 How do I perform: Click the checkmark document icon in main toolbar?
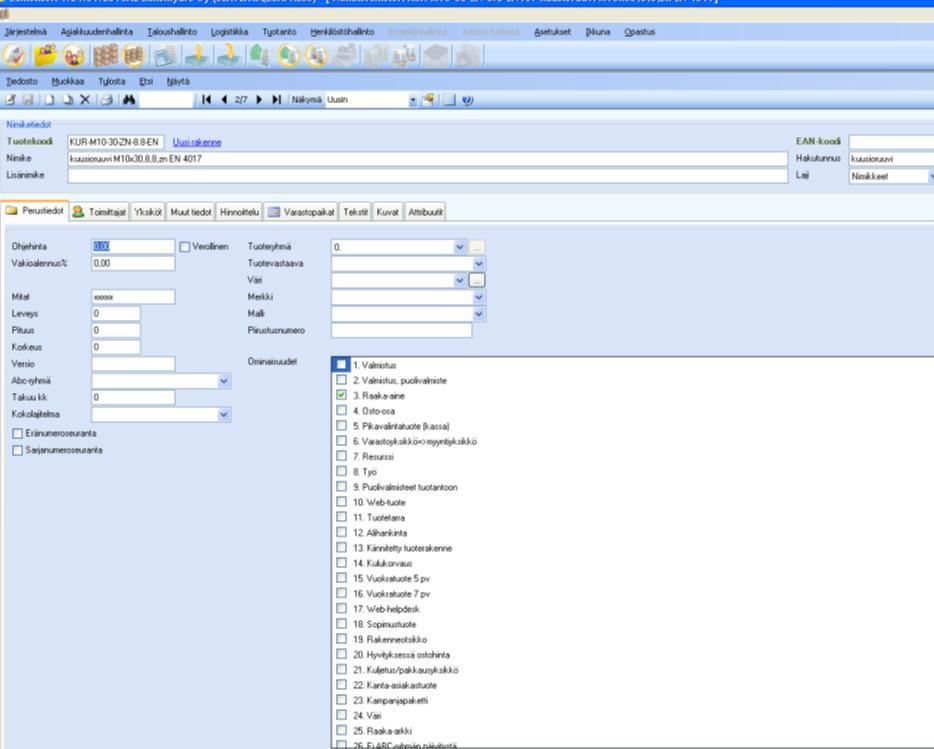pyautogui.click(x=14, y=56)
